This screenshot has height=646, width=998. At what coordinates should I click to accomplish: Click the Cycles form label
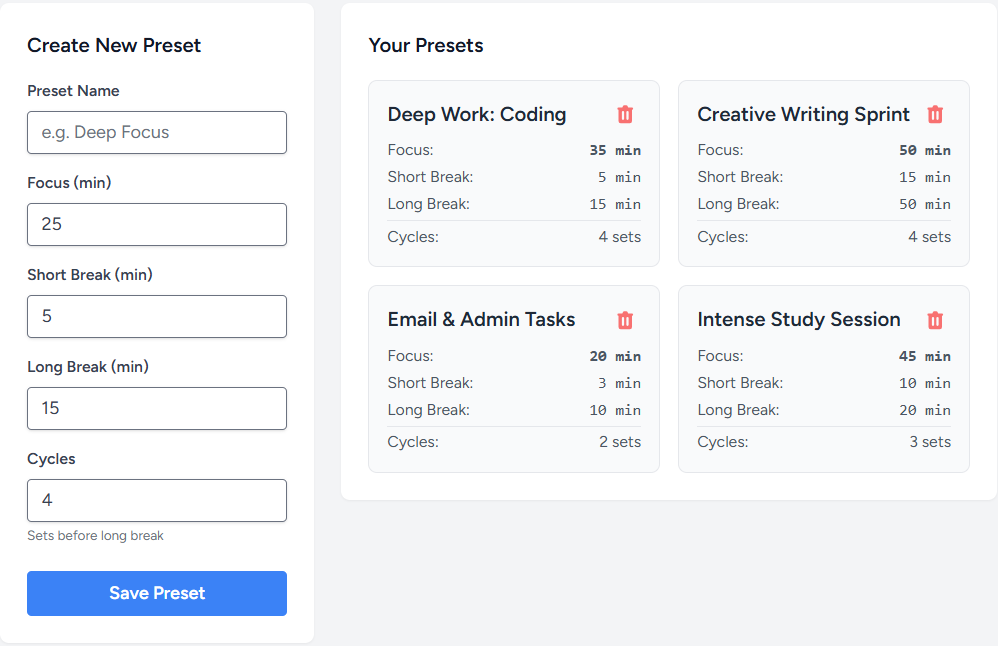(51, 459)
